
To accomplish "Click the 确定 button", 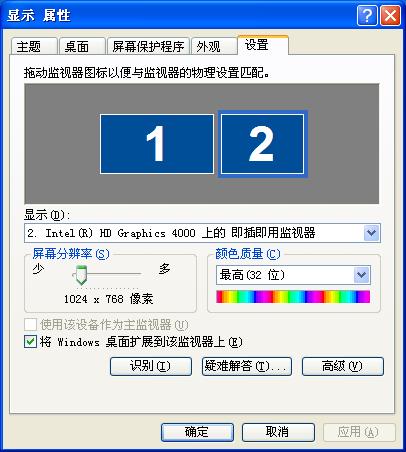I will pyautogui.click(x=197, y=432).
